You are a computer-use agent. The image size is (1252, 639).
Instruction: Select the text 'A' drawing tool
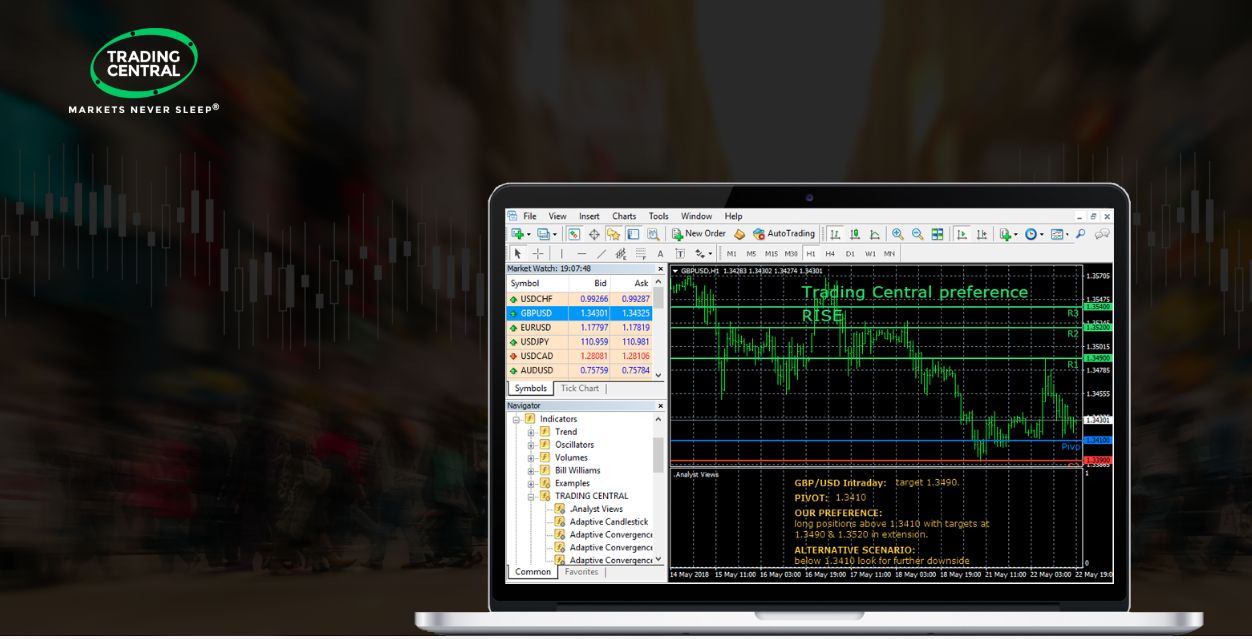pyautogui.click(x=660, y=254)
